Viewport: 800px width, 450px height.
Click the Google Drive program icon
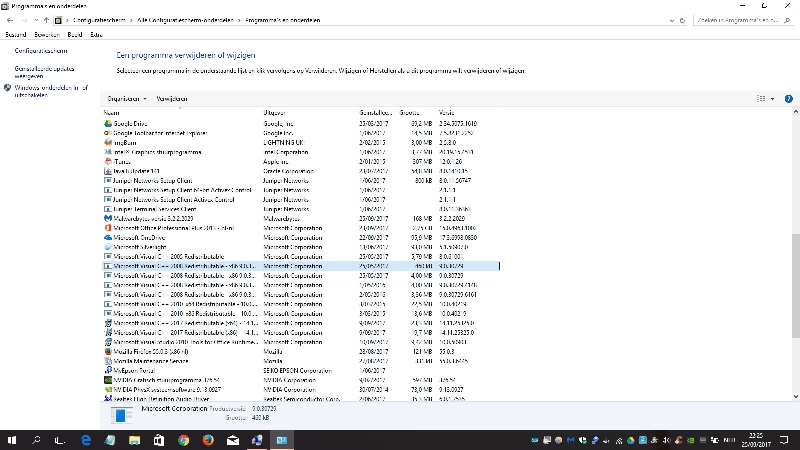click(108, 124)
